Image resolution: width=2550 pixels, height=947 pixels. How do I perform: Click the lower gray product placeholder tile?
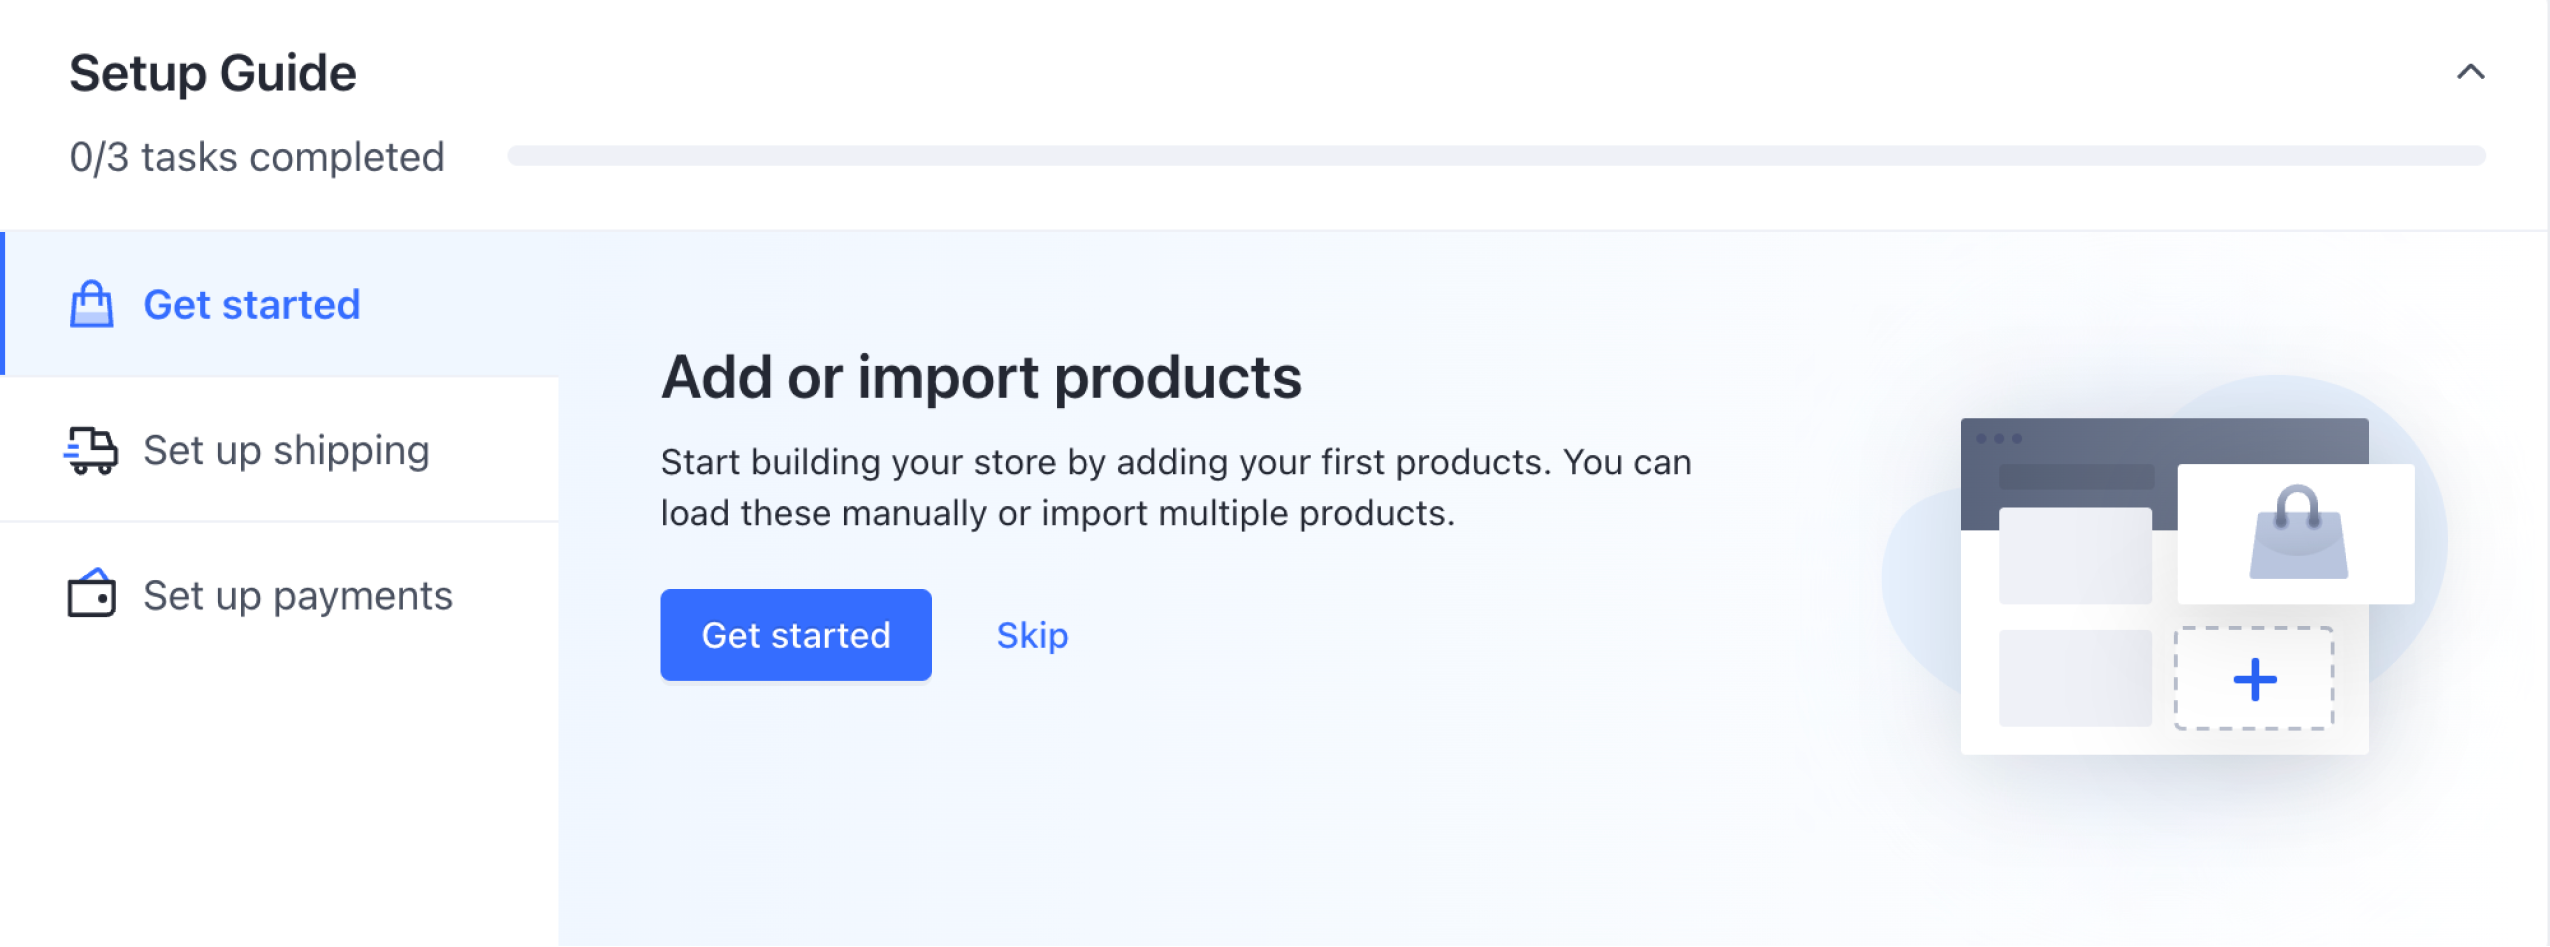(2075, 678)
